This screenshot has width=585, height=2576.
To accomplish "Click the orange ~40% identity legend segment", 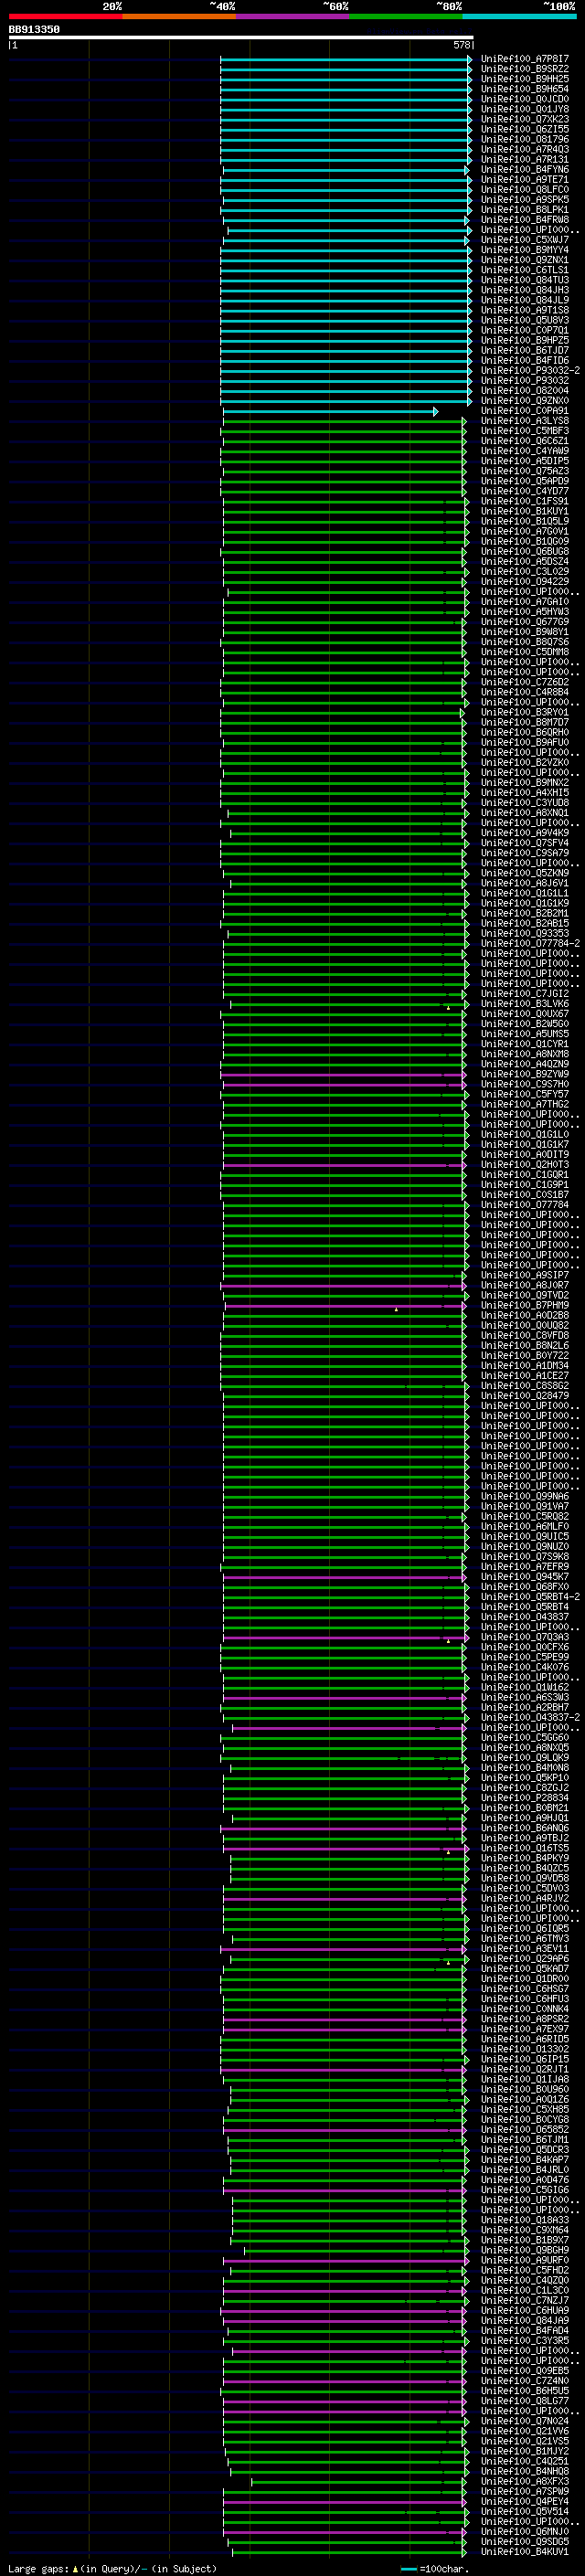I will tap(179, 16).
